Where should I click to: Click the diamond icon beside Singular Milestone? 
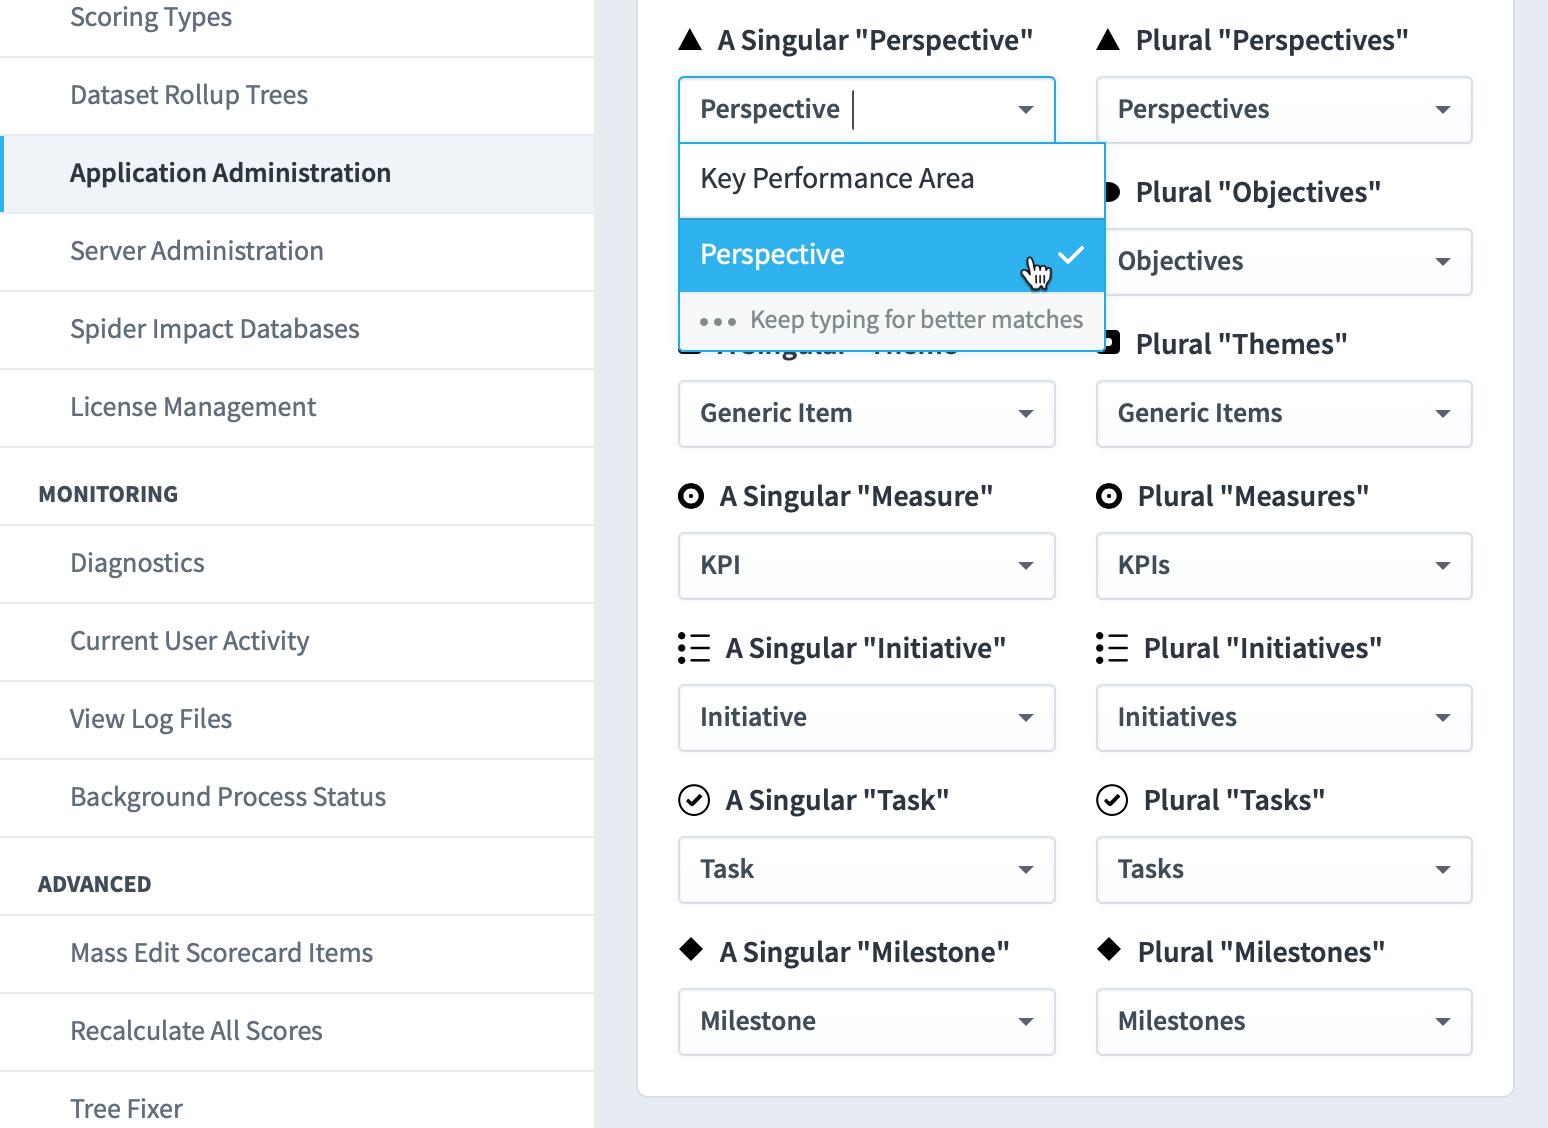(691, 949)
